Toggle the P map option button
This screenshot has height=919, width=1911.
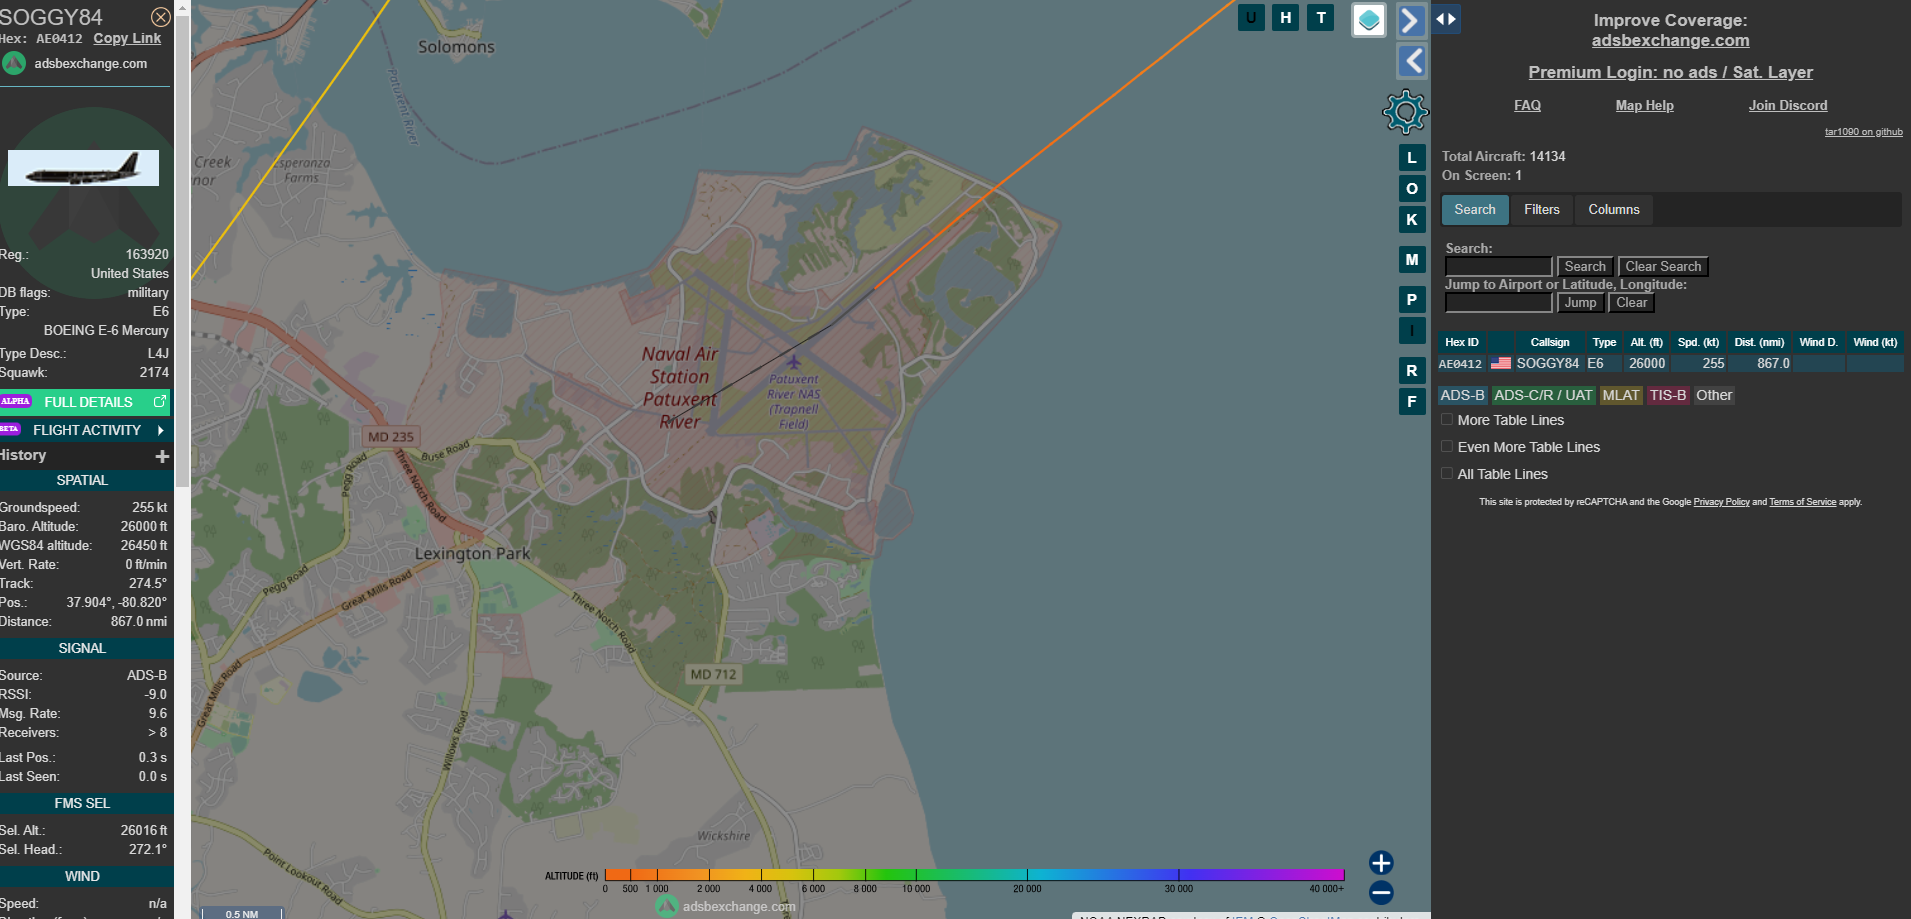point(1412,300)
